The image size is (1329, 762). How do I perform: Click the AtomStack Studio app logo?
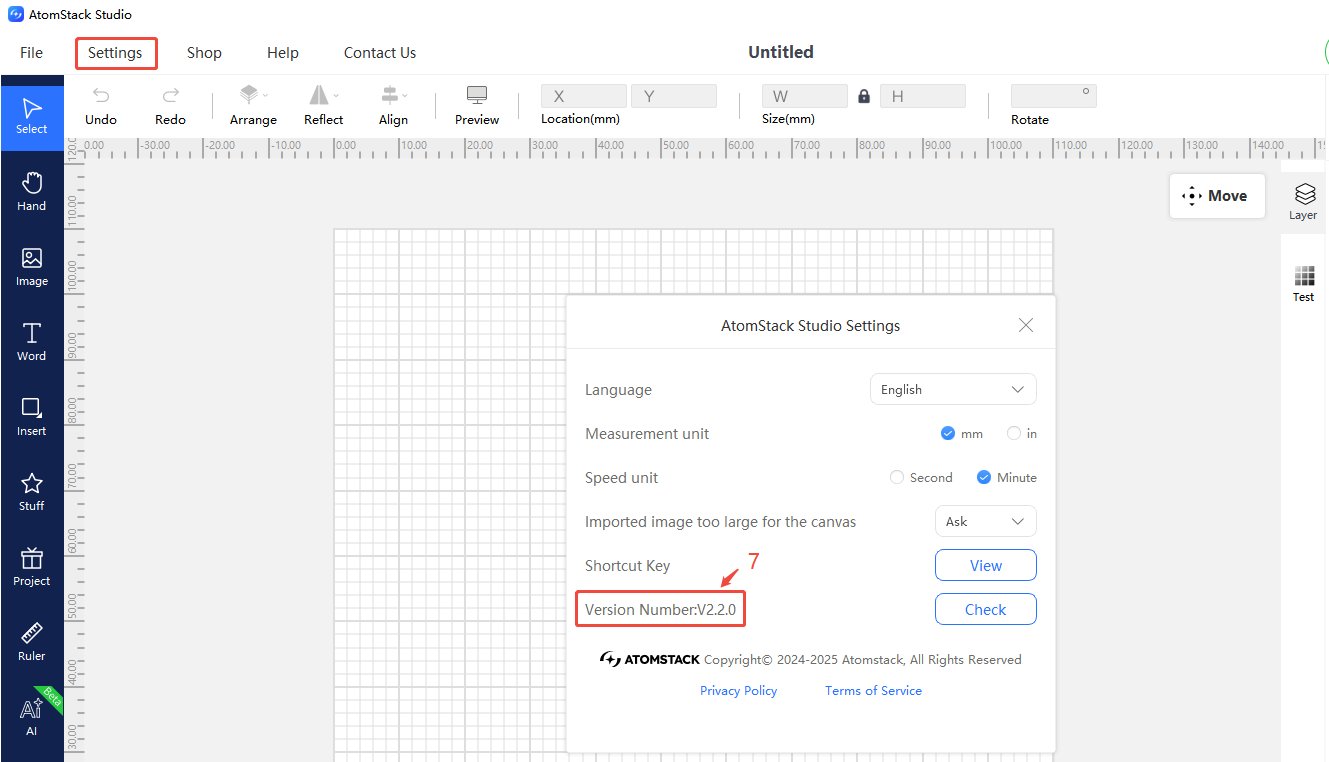[x=16, y=14]
